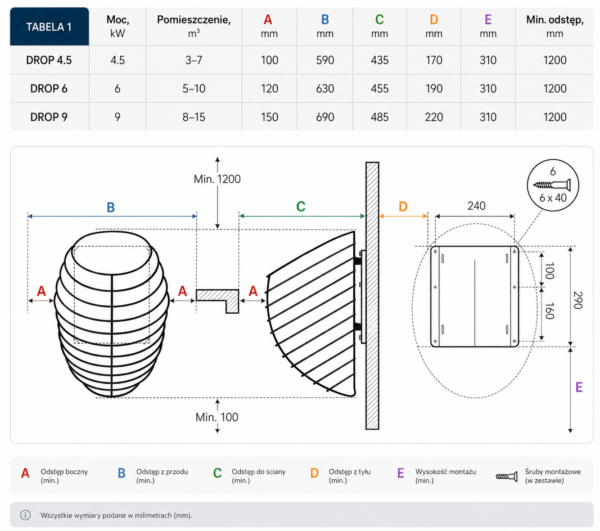The image size is (600, 531).
Task: Click value 170 in the DROP 4.5 row
Action: [434, 60]
